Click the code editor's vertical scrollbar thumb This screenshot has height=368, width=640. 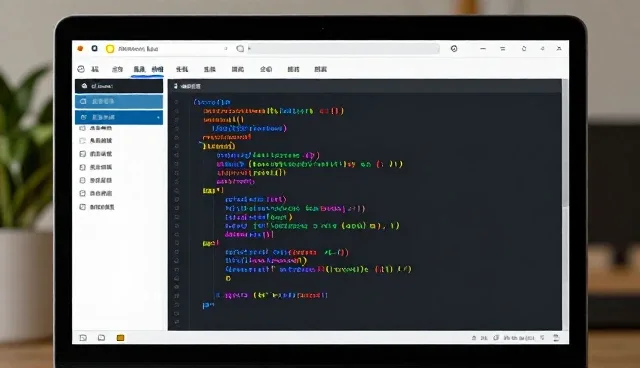tap(565, 143)
